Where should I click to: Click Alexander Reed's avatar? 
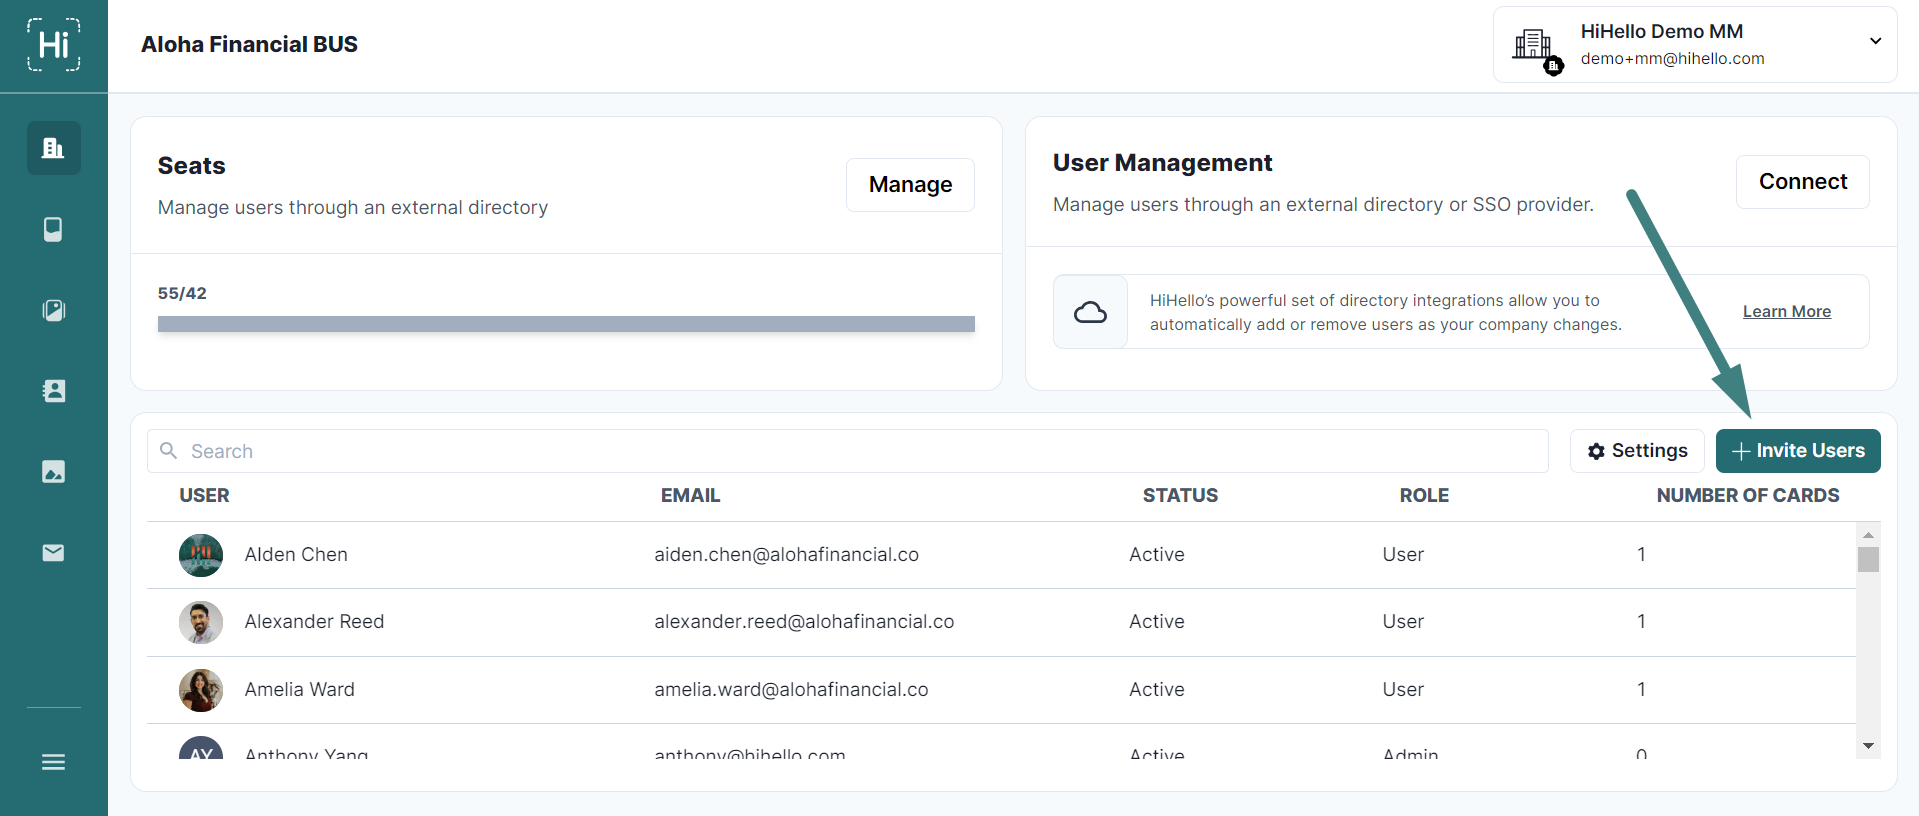tap(201, 622)
